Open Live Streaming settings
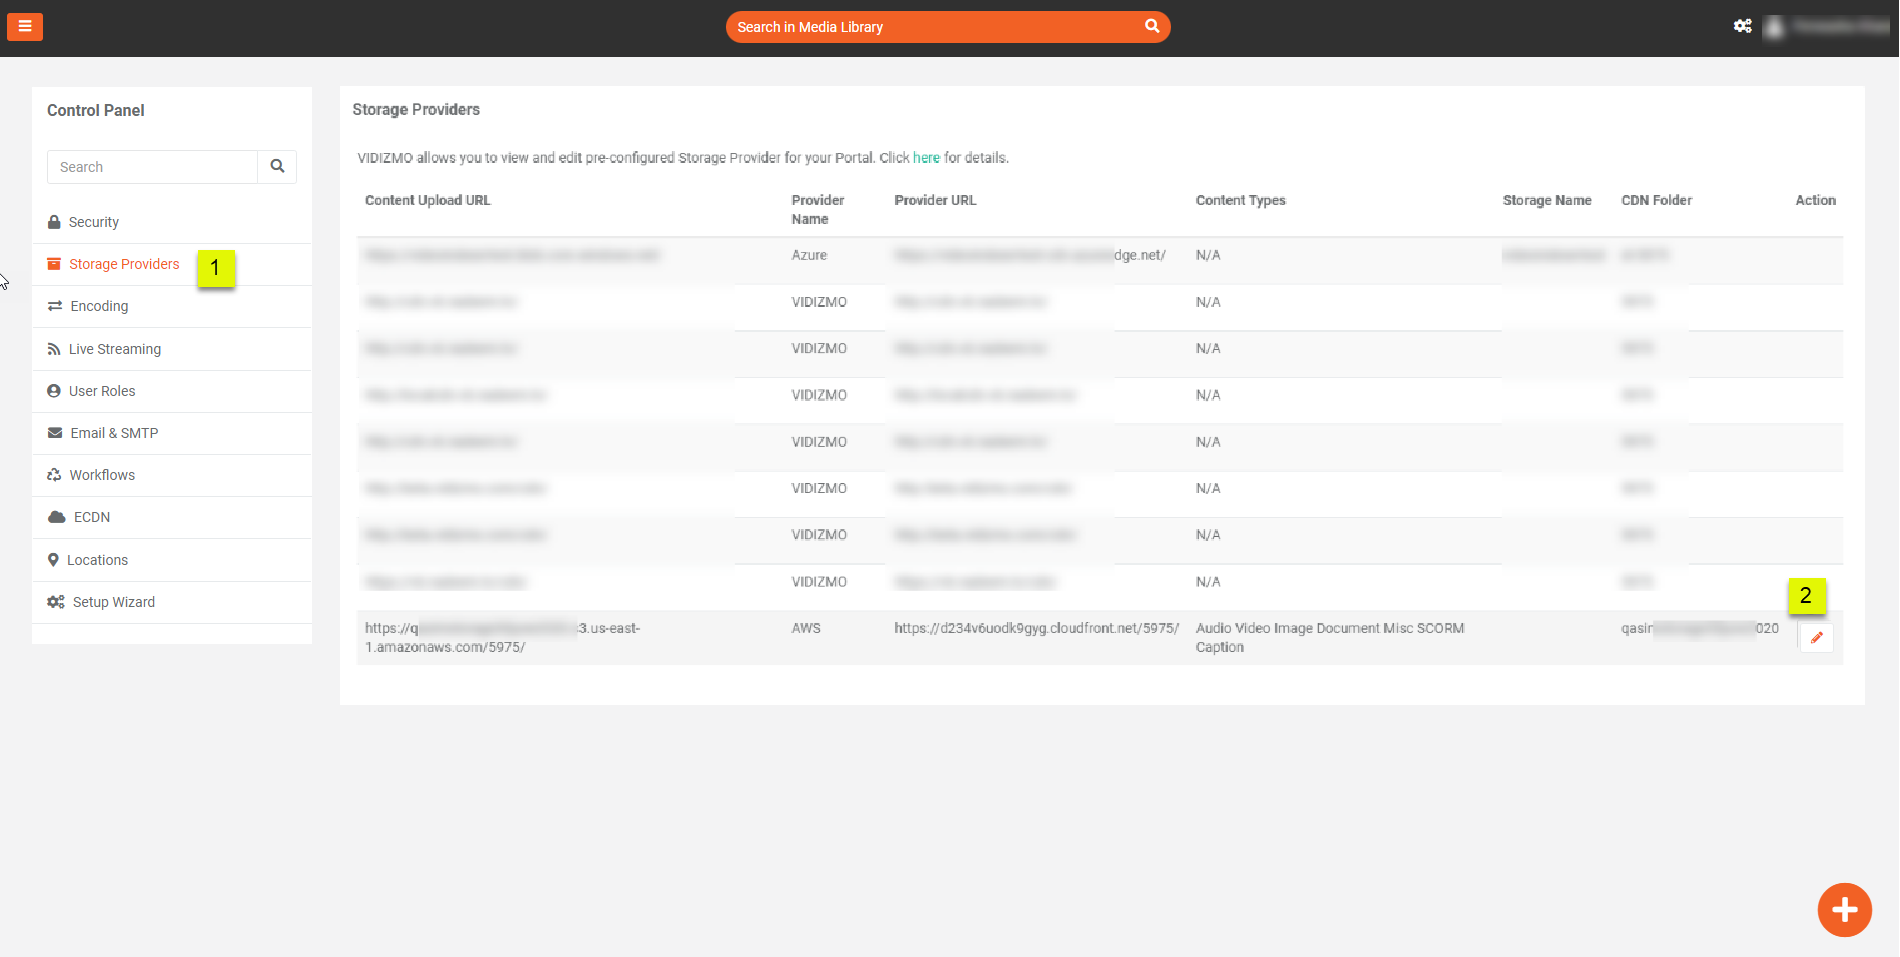The image size is (1900, 957). [114, 349]
